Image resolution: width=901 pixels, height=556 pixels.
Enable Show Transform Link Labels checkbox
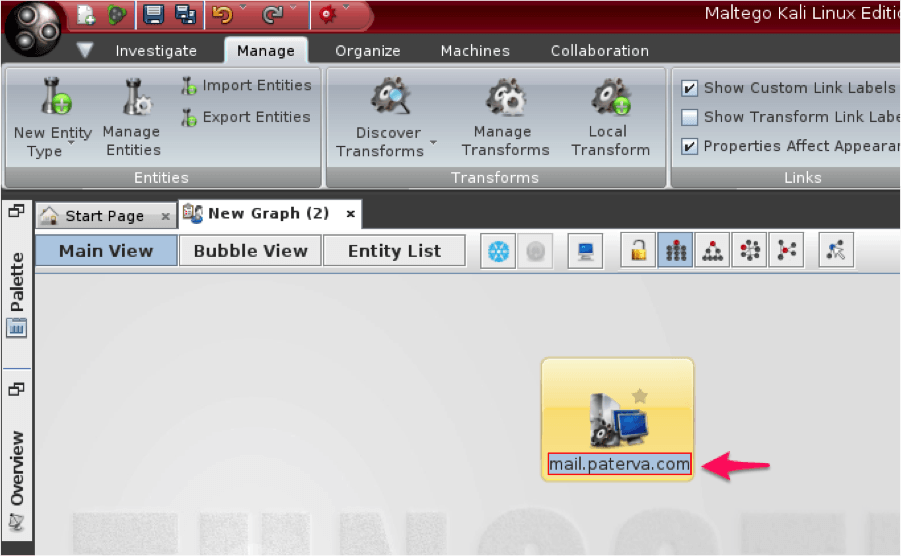point(690,117)
